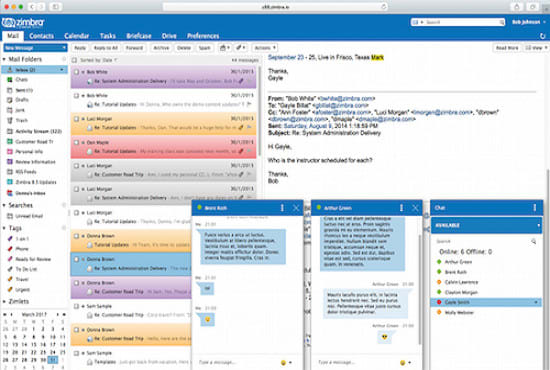This screenshot has width=550, height=370.
Task: Click the Spam button
Action: click(204, 48)
